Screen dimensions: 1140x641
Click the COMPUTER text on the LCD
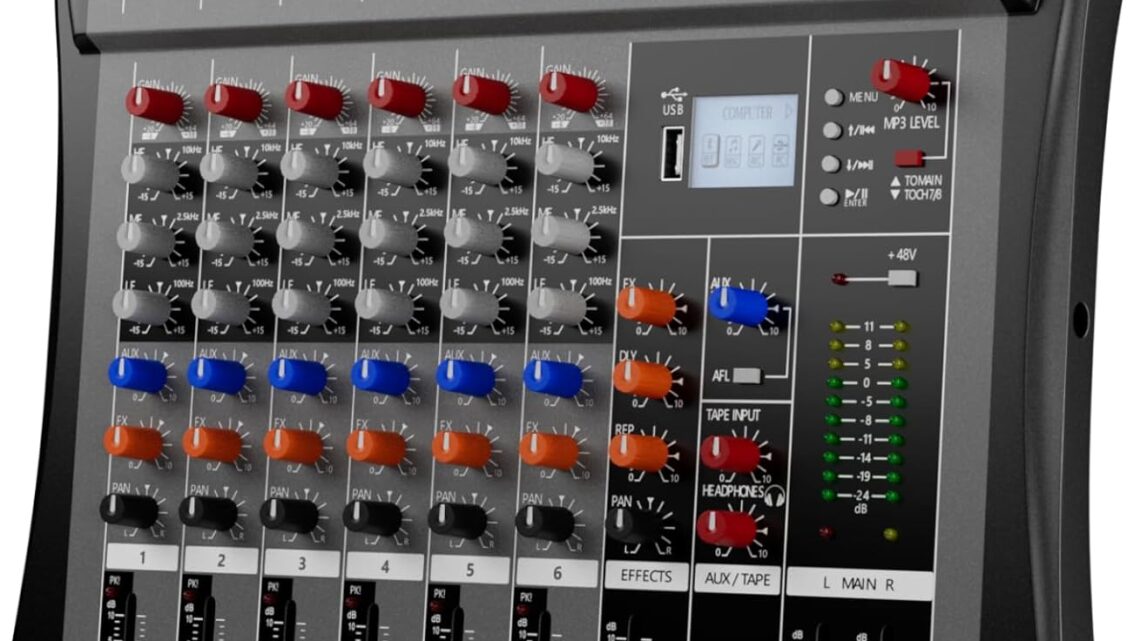747,113
